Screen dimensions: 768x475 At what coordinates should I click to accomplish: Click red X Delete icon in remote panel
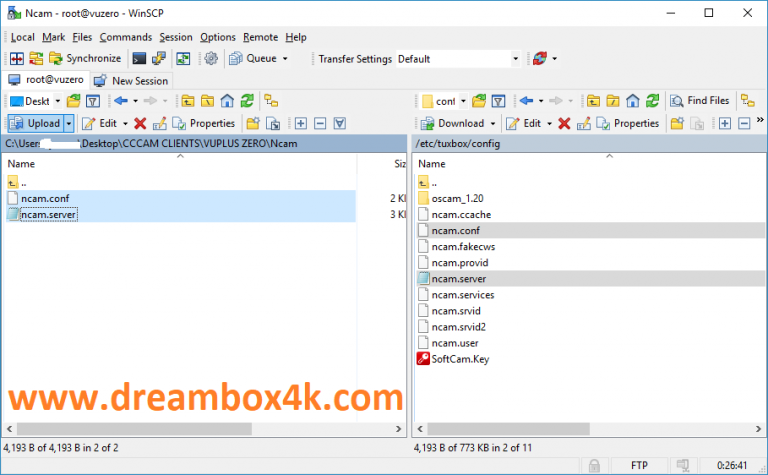coord(564,123)
